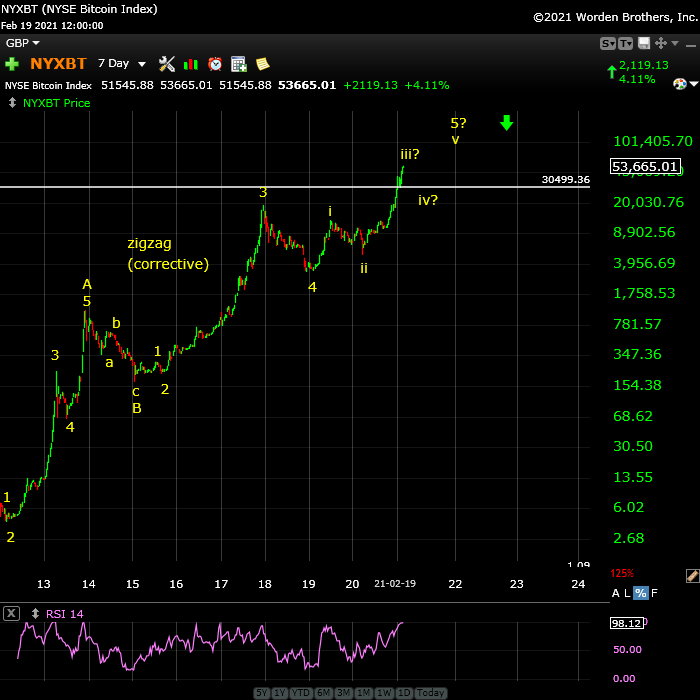Click the 21-02-19 date label
The height and width of the screenshot is (700, 700).
[x=395, y=583]
